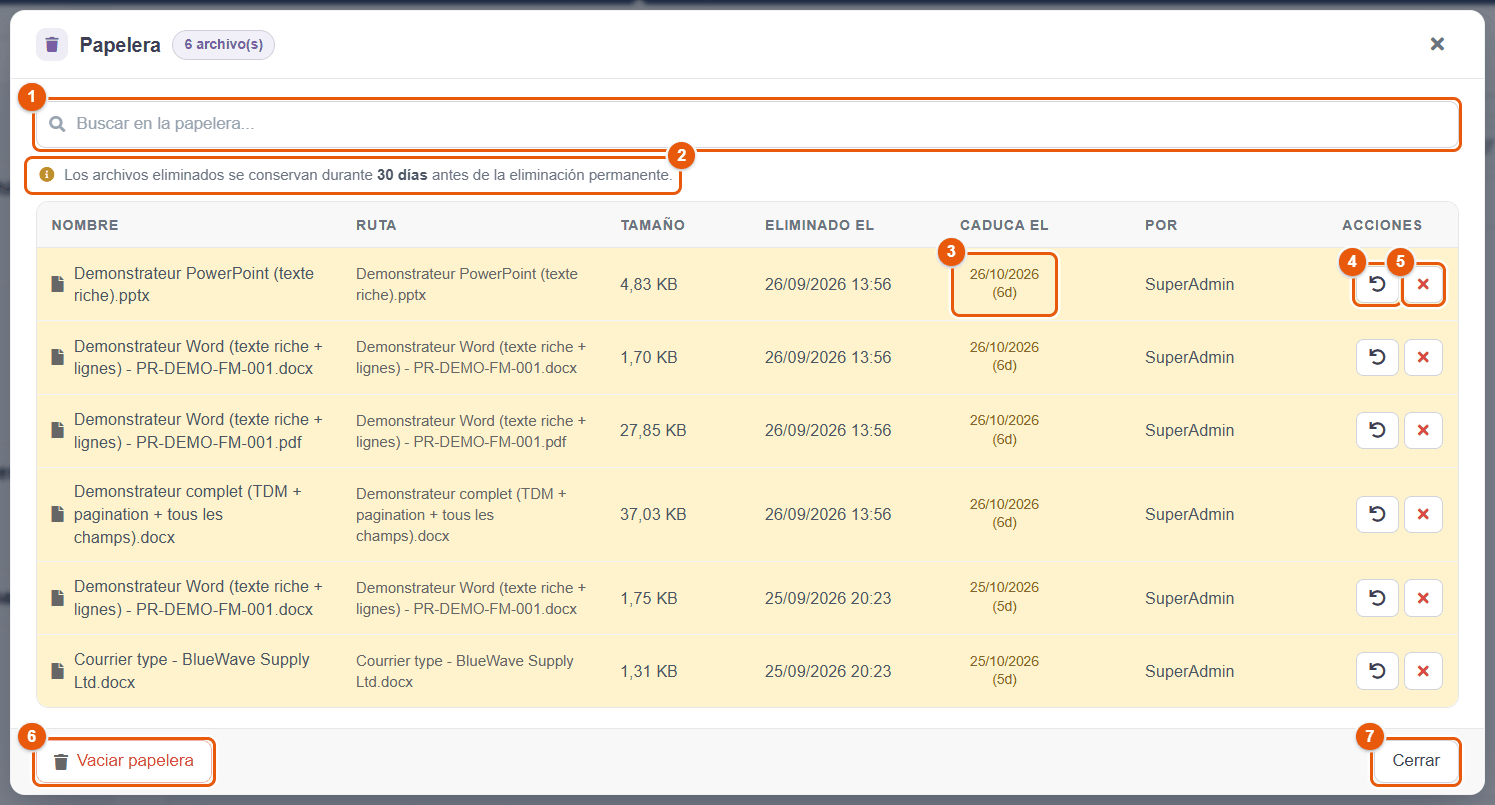This screenshot has width=1495, height=805.
Task: Click the Papelera dialog title
Action: coord(120,45)
